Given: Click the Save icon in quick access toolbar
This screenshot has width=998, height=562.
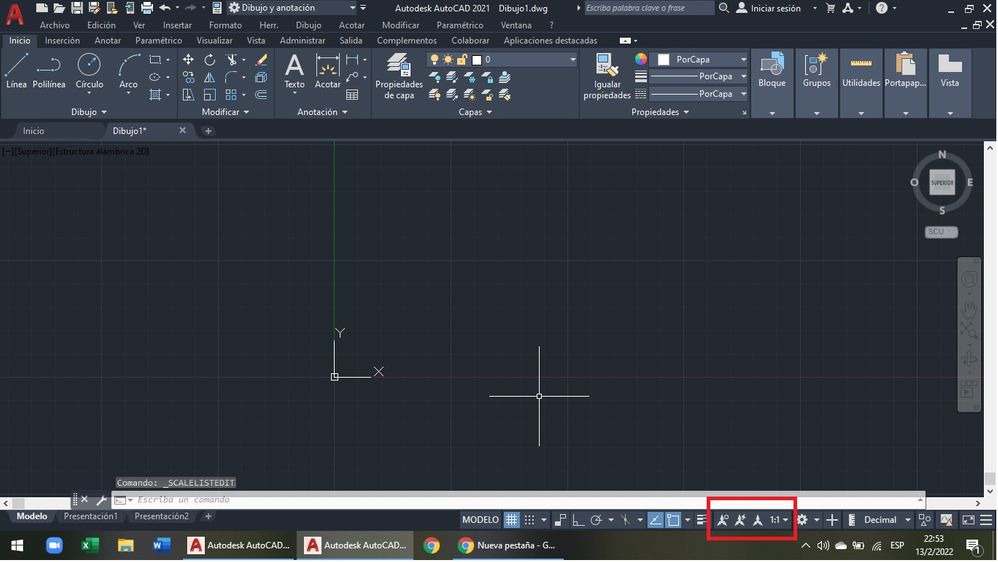Looking at the screenshot, I should click(x=76, y=8).
